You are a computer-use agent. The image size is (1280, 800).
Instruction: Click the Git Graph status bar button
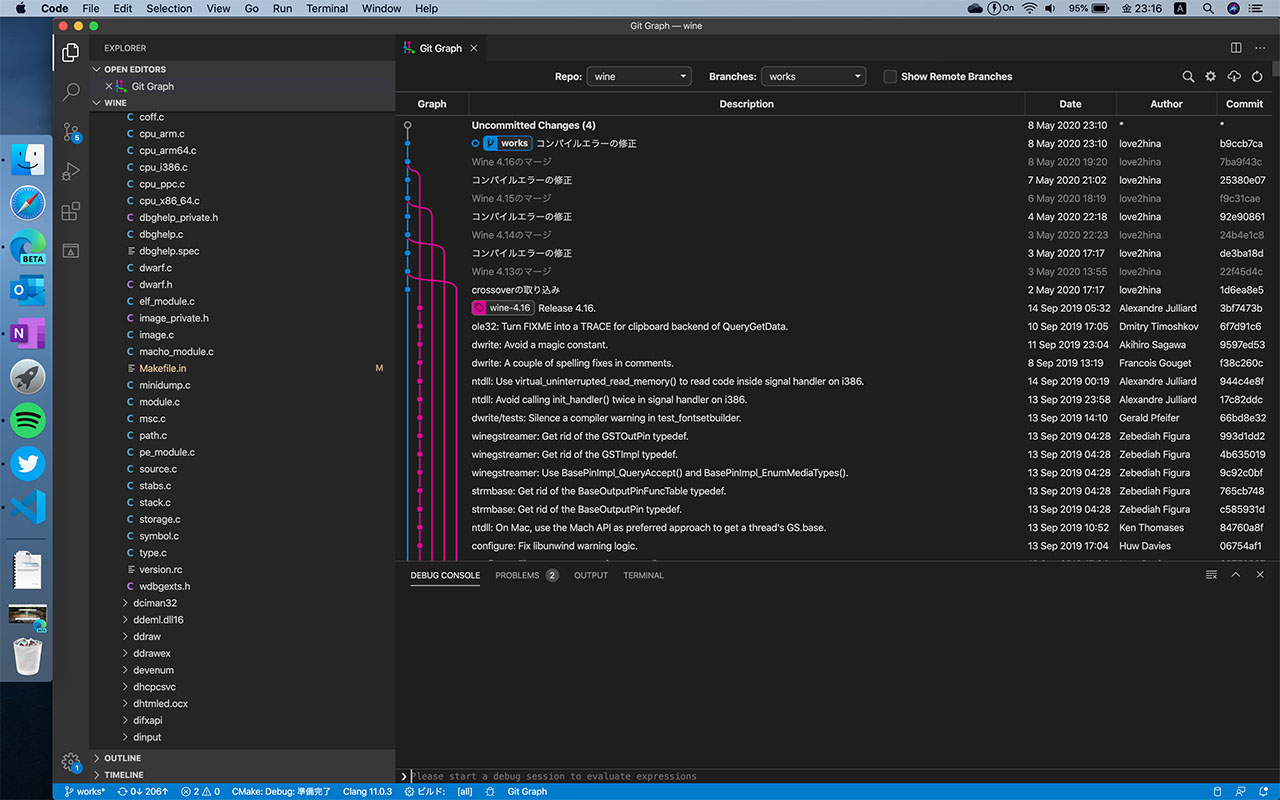click(x=527, y=791)
